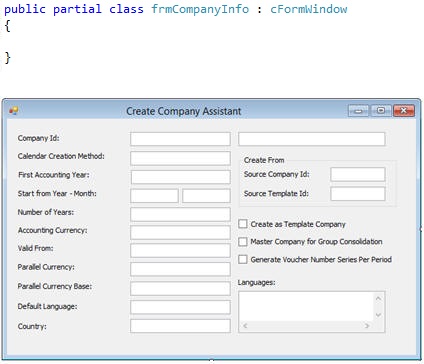Click the Parallel Currency field

[x=180, y=269]
